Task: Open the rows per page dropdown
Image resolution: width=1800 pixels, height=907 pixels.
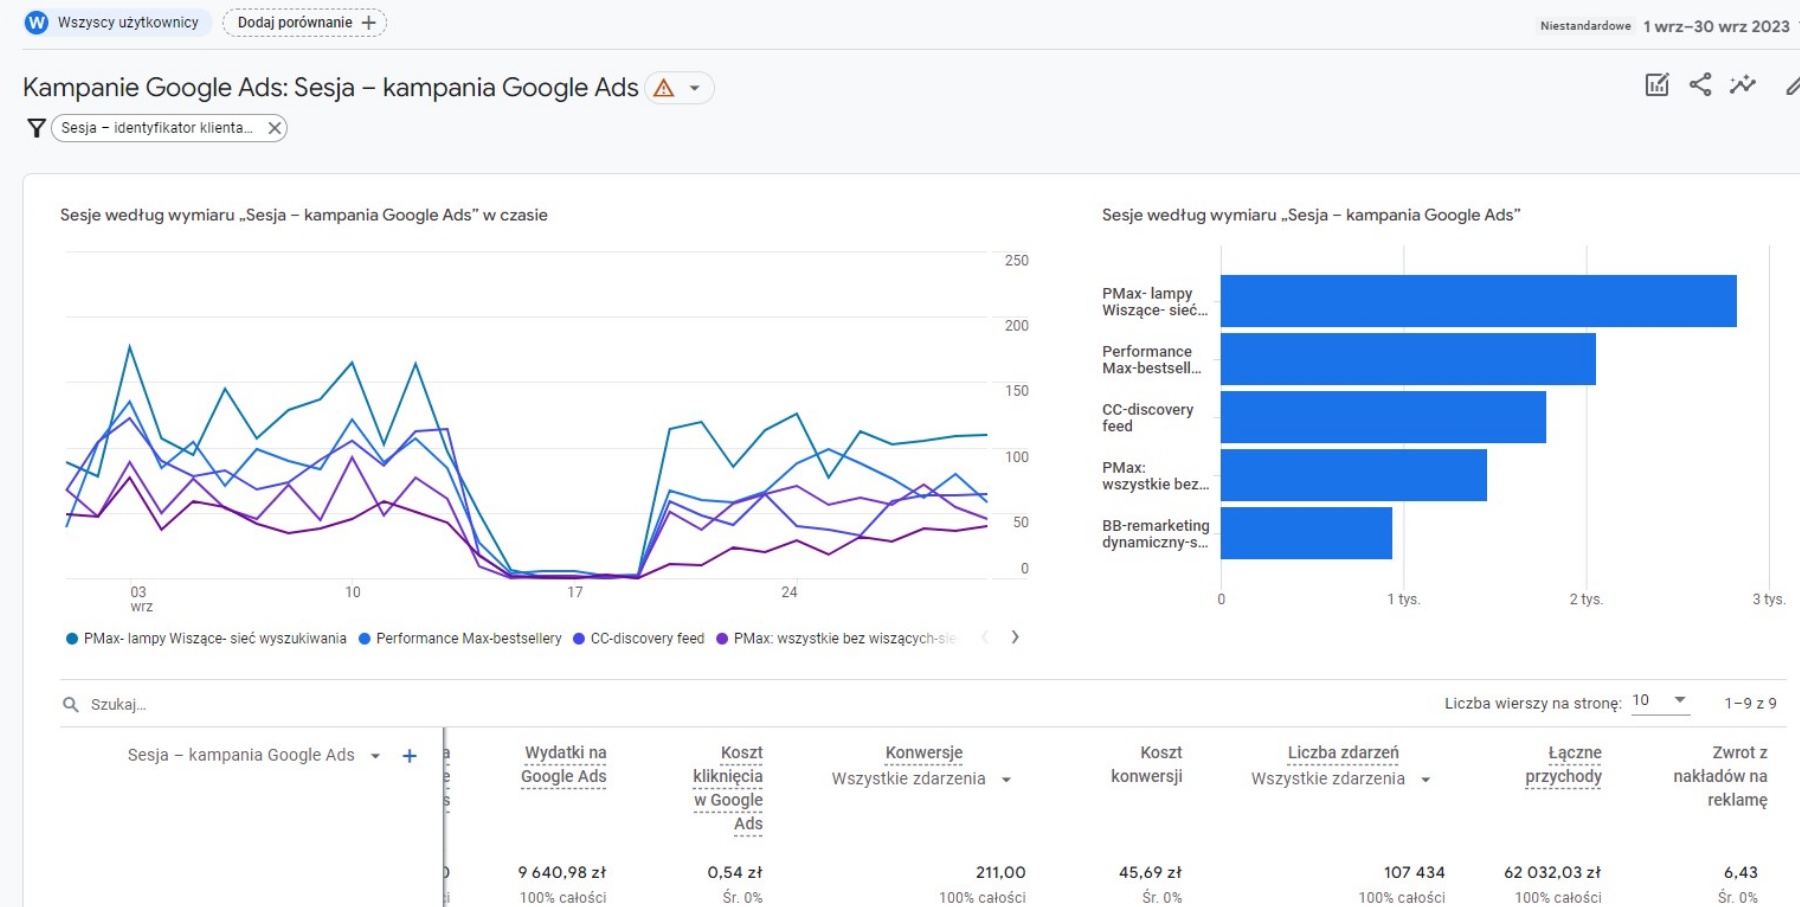Action: click(x=1660, y=701)
